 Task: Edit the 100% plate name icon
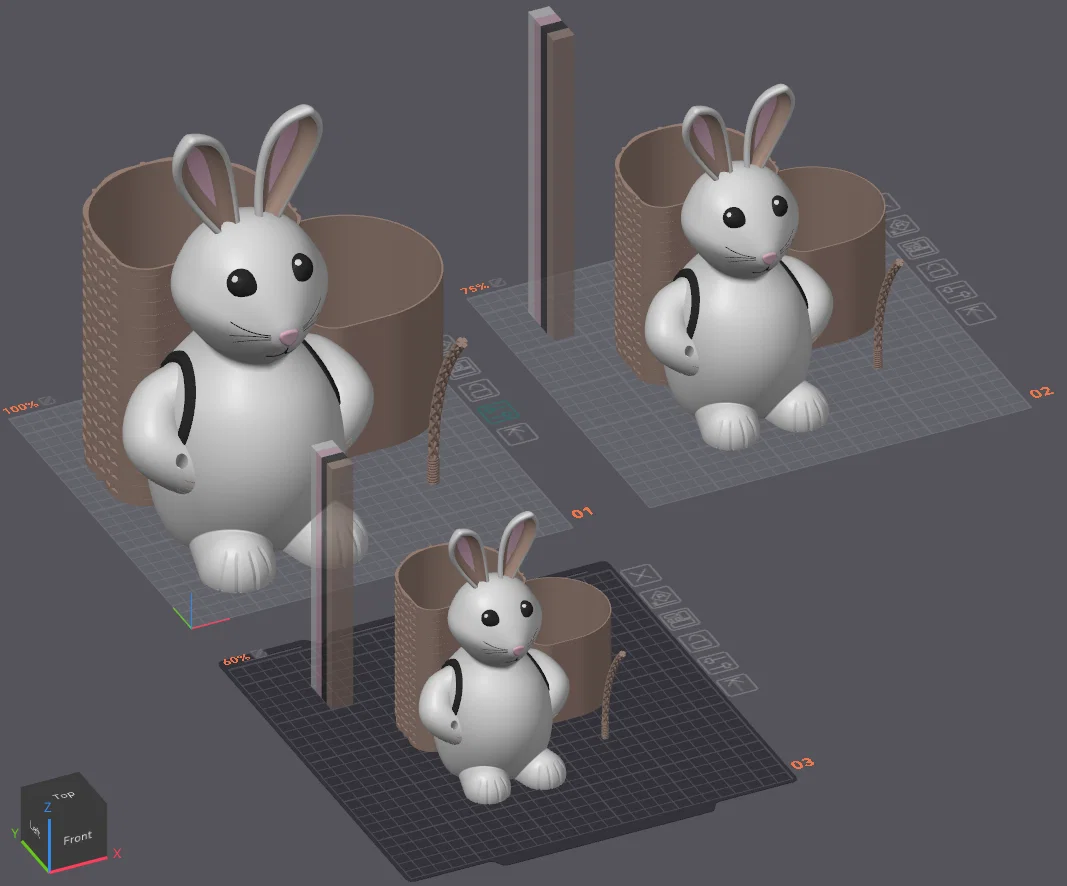(48, 401)
